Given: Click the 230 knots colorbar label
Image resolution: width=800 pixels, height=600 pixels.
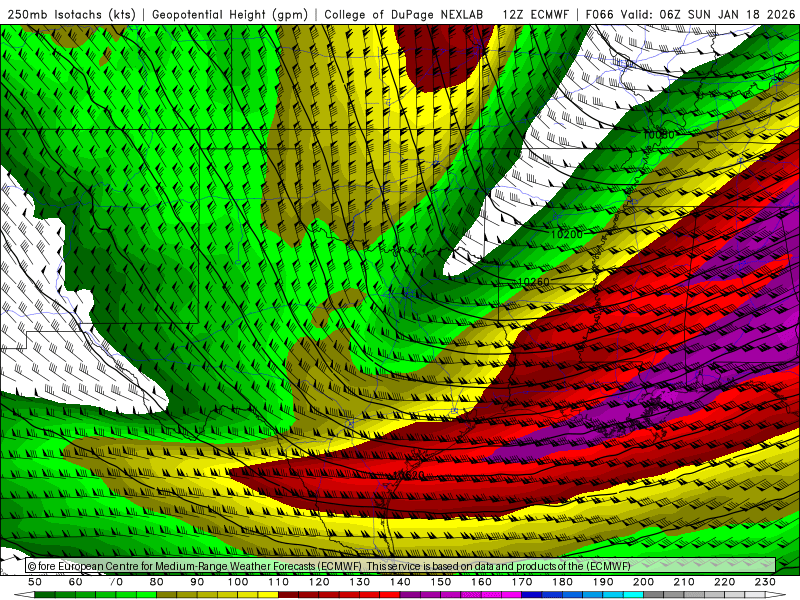Looking at the screenshot, I should (x=765, y=582).
